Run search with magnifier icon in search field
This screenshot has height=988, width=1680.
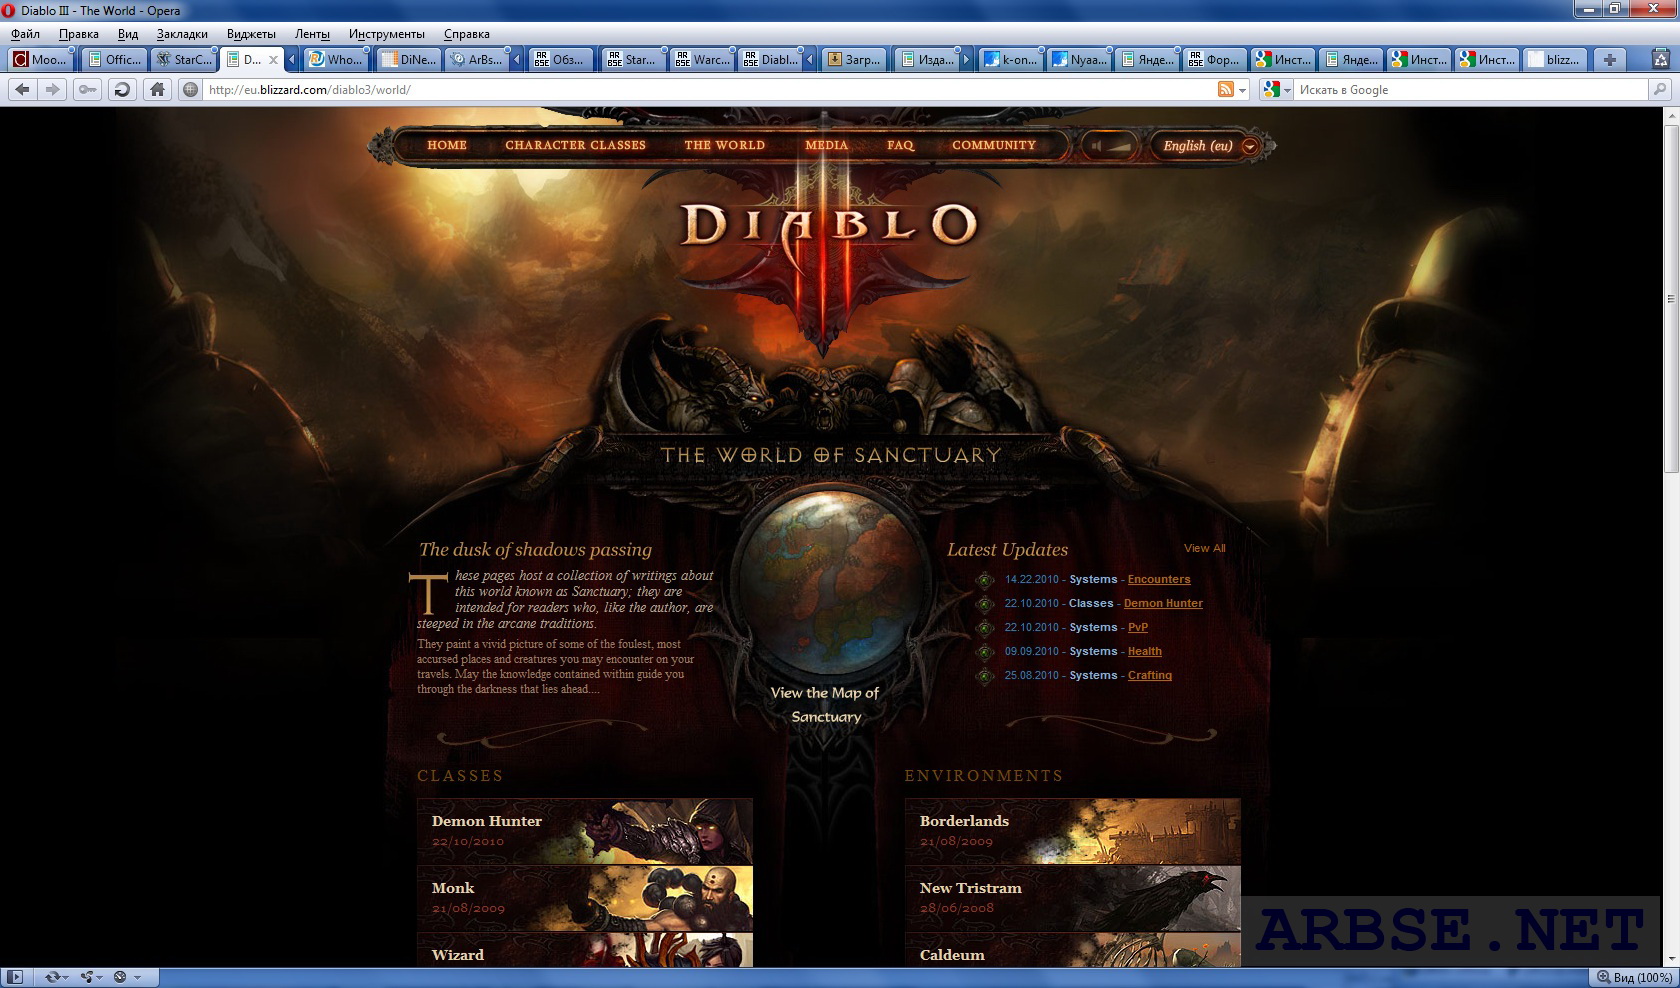[1660, 89]
